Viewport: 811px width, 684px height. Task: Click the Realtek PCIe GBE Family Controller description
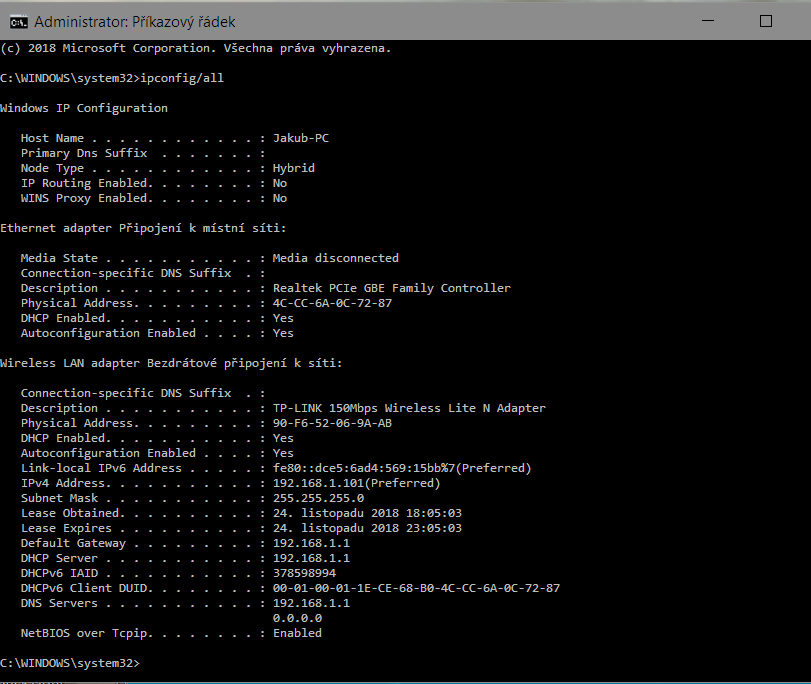391,288
